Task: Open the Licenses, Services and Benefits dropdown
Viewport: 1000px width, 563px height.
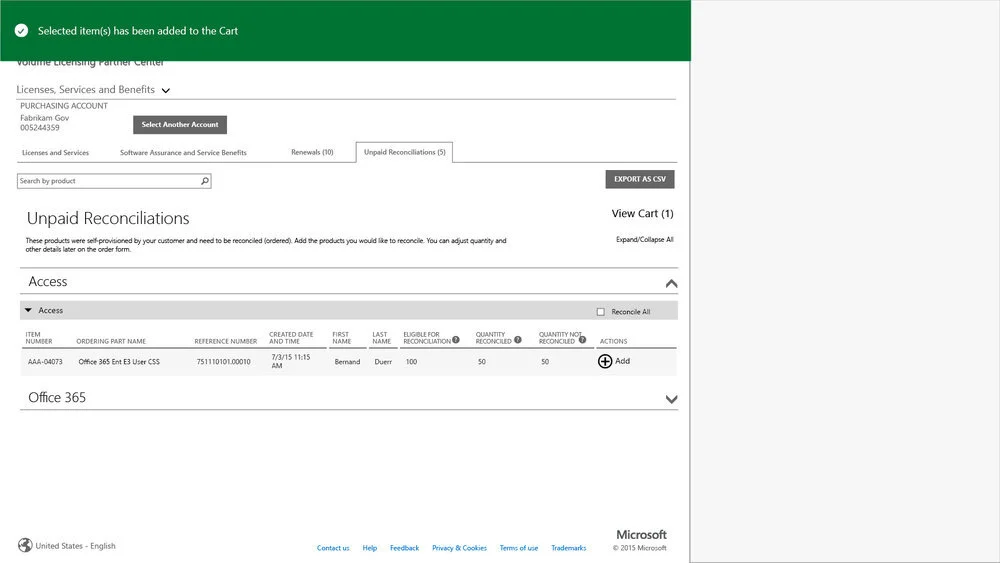Action: point(166,91)
